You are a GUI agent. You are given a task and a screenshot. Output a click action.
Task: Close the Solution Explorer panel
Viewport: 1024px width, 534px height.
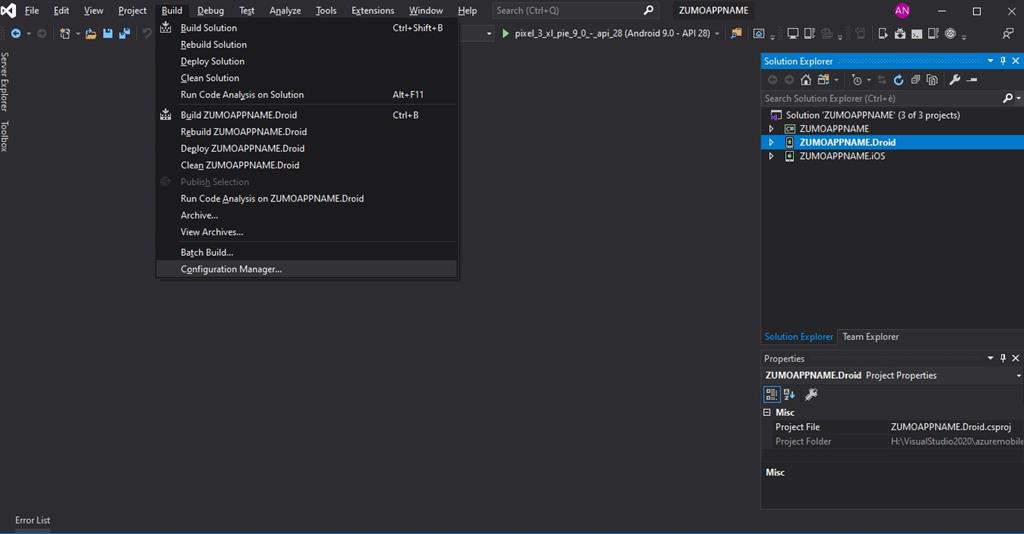[x=1016, y=61]
